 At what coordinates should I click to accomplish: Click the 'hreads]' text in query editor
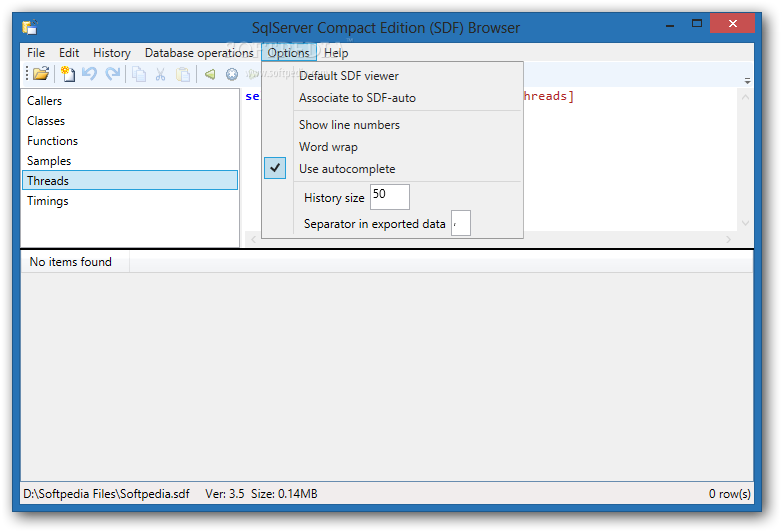tap(549, 96)
